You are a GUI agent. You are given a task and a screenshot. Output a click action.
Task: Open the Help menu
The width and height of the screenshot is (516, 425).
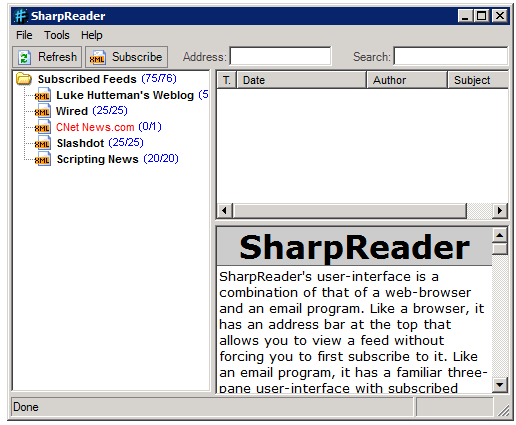(x=92, y=35)
